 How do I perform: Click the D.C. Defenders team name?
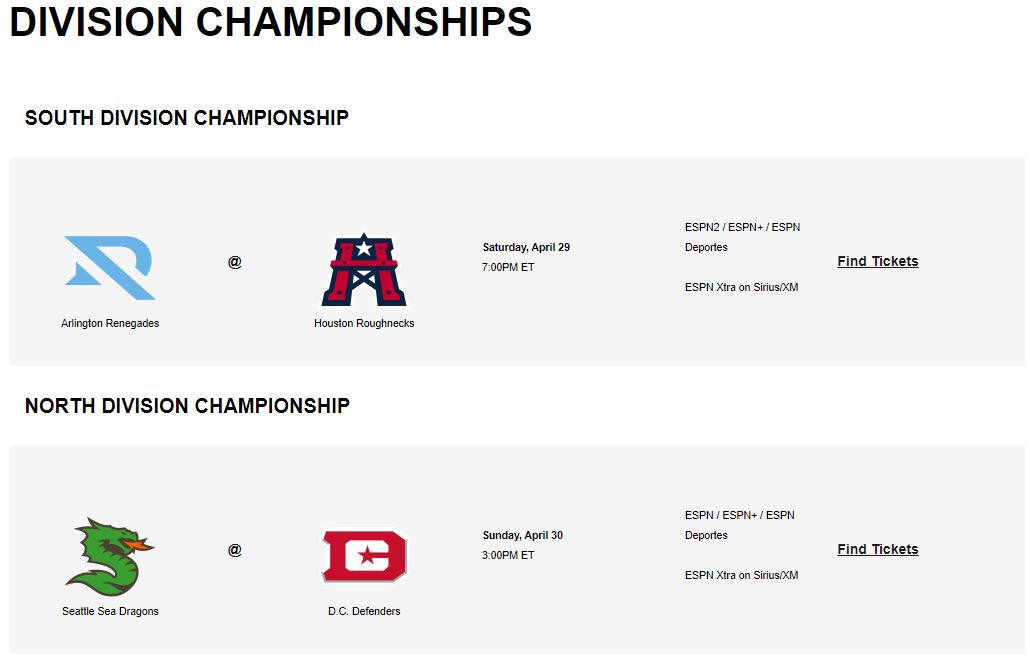click(x=364, y=610)
